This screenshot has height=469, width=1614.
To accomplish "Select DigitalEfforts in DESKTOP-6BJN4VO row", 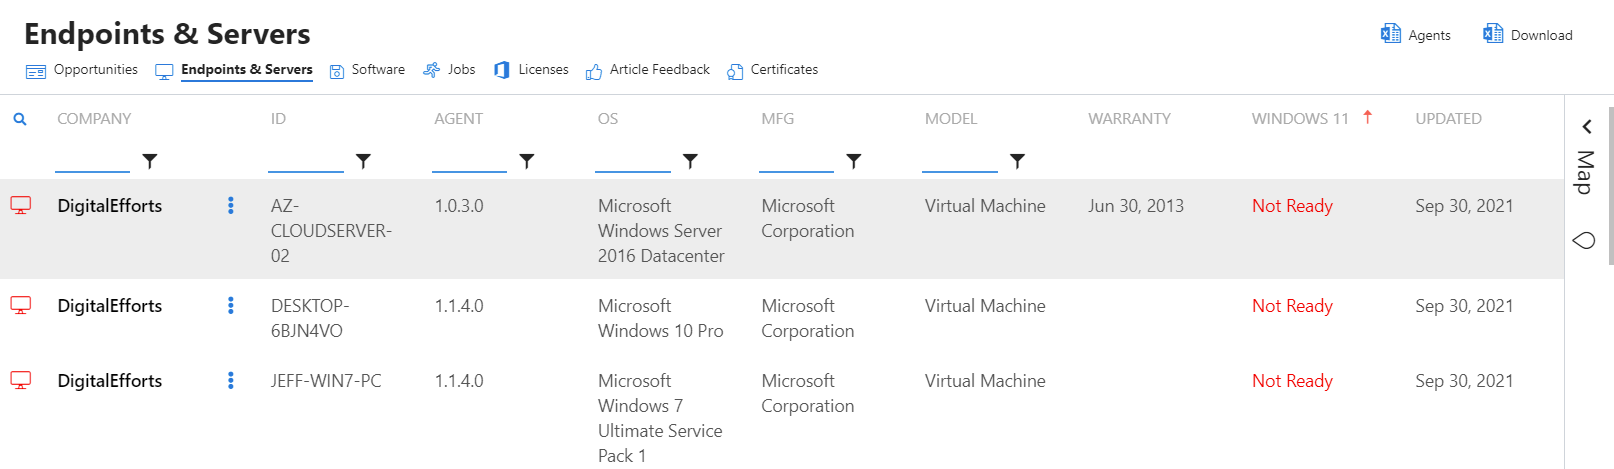I will pos(110,306).
